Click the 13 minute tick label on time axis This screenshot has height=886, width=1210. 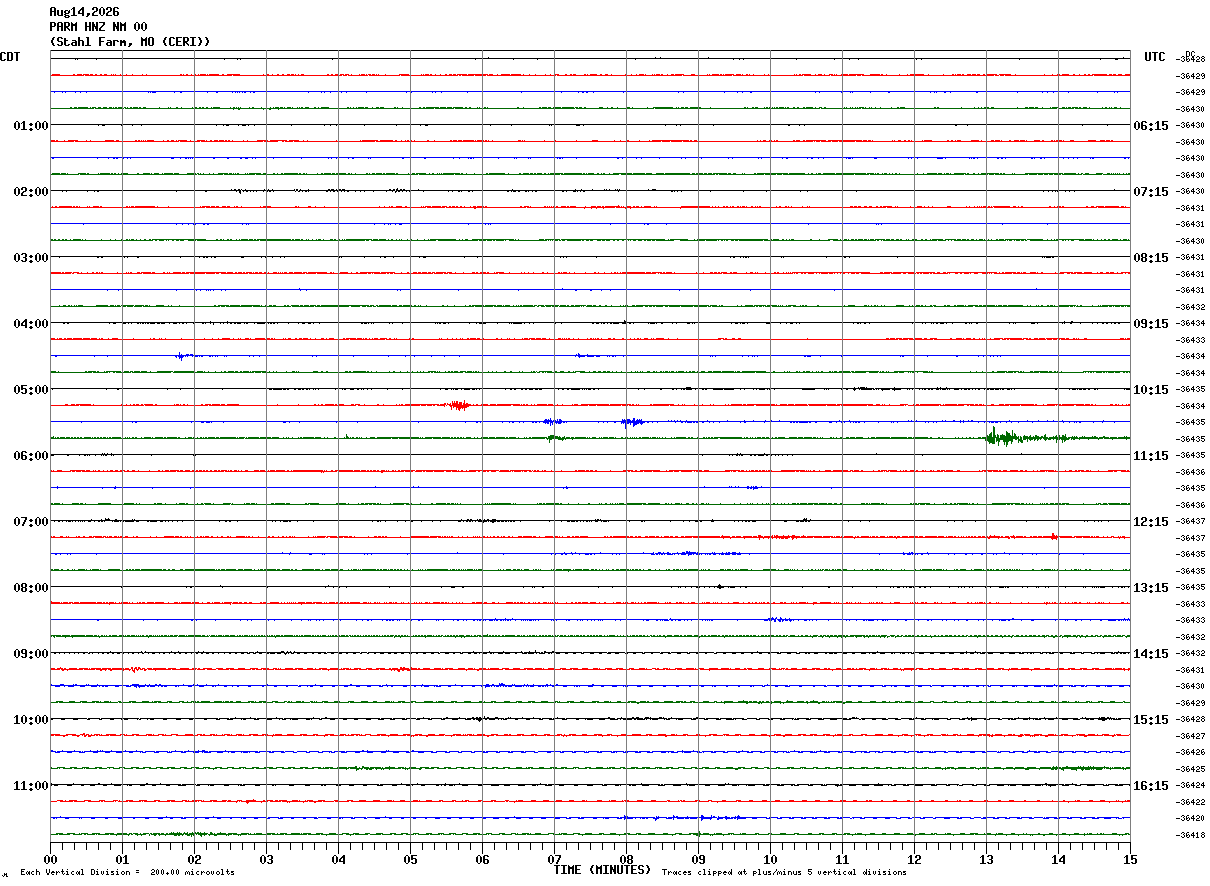(986, 859)
